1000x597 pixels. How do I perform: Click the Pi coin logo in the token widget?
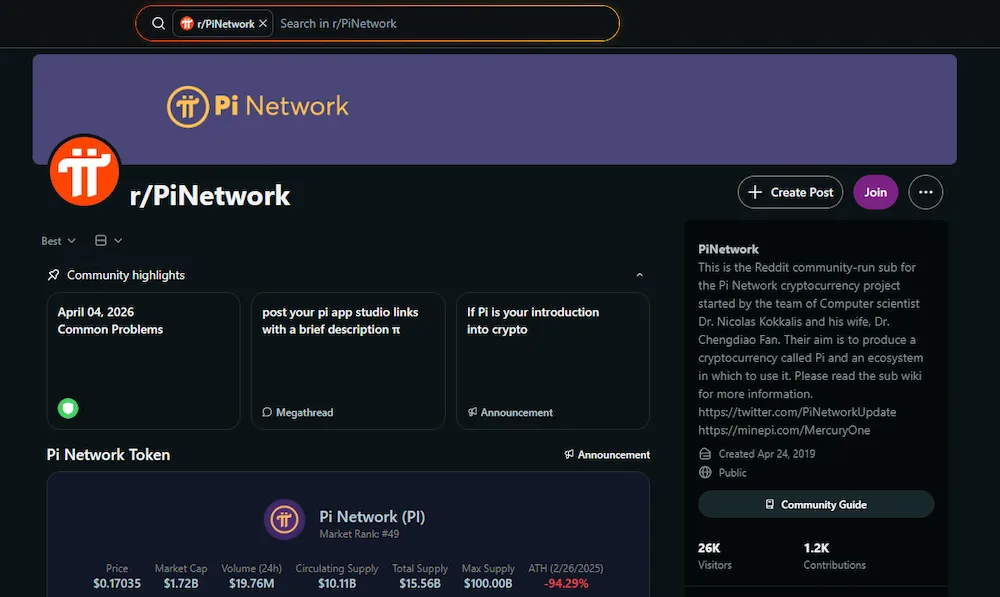coord(284,519)
